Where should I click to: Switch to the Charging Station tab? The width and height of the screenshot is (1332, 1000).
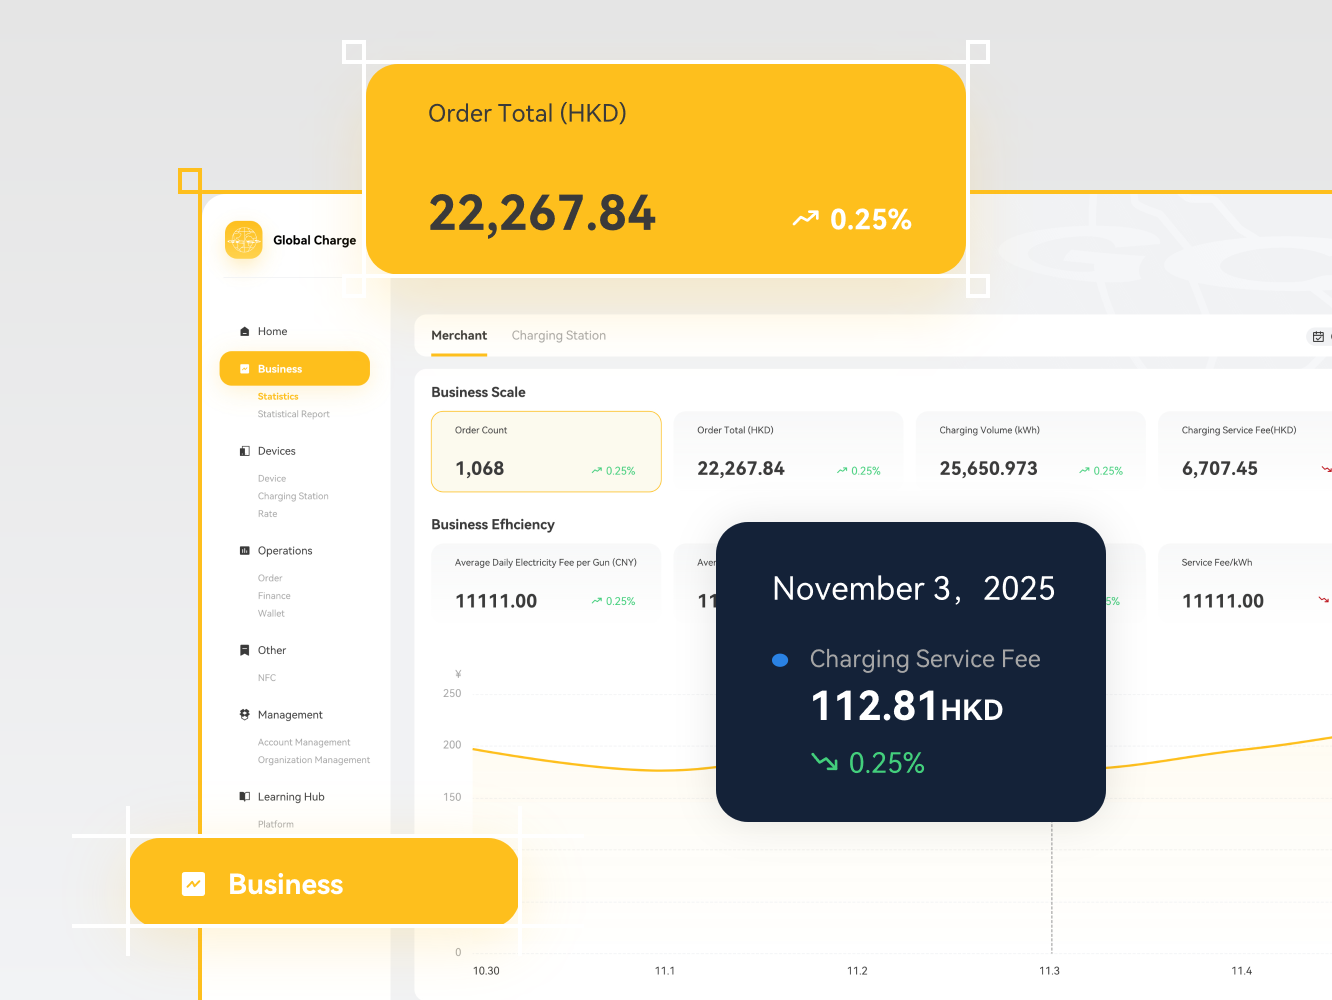(559, 336)
